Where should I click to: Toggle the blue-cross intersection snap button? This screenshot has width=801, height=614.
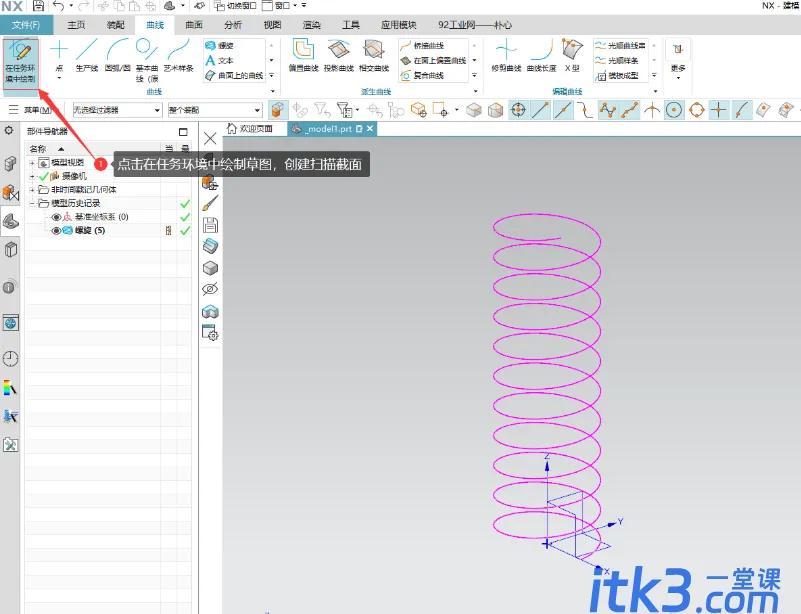click(x=718, y=110)
